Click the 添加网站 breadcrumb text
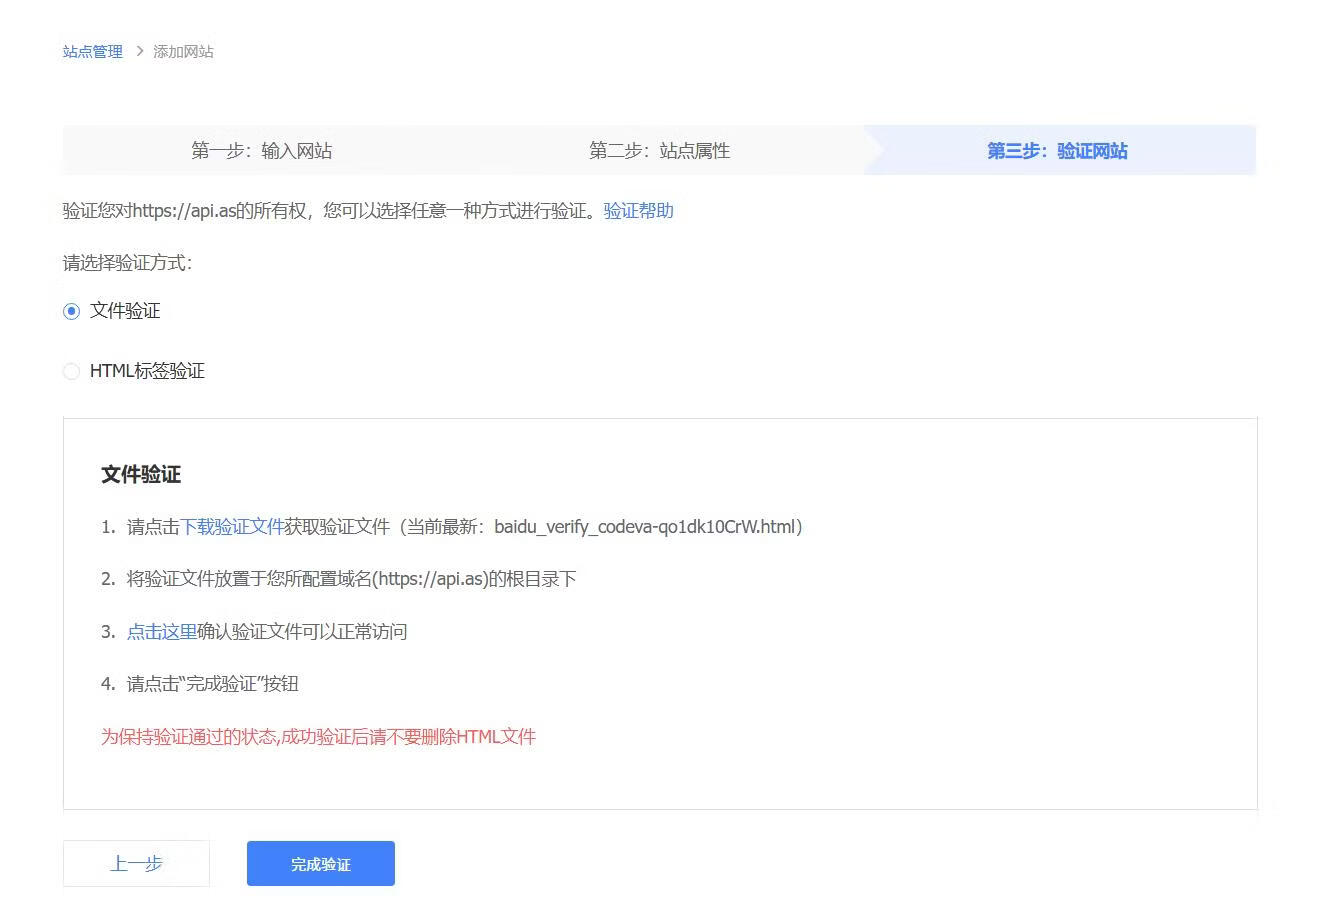This screenshot has width=1327, height=923. (x=183, y=52)
